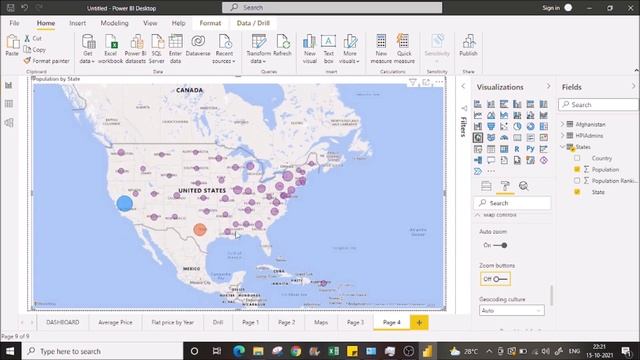
Task: Click Format painter in the ribbon
Action: click(47, 61)
